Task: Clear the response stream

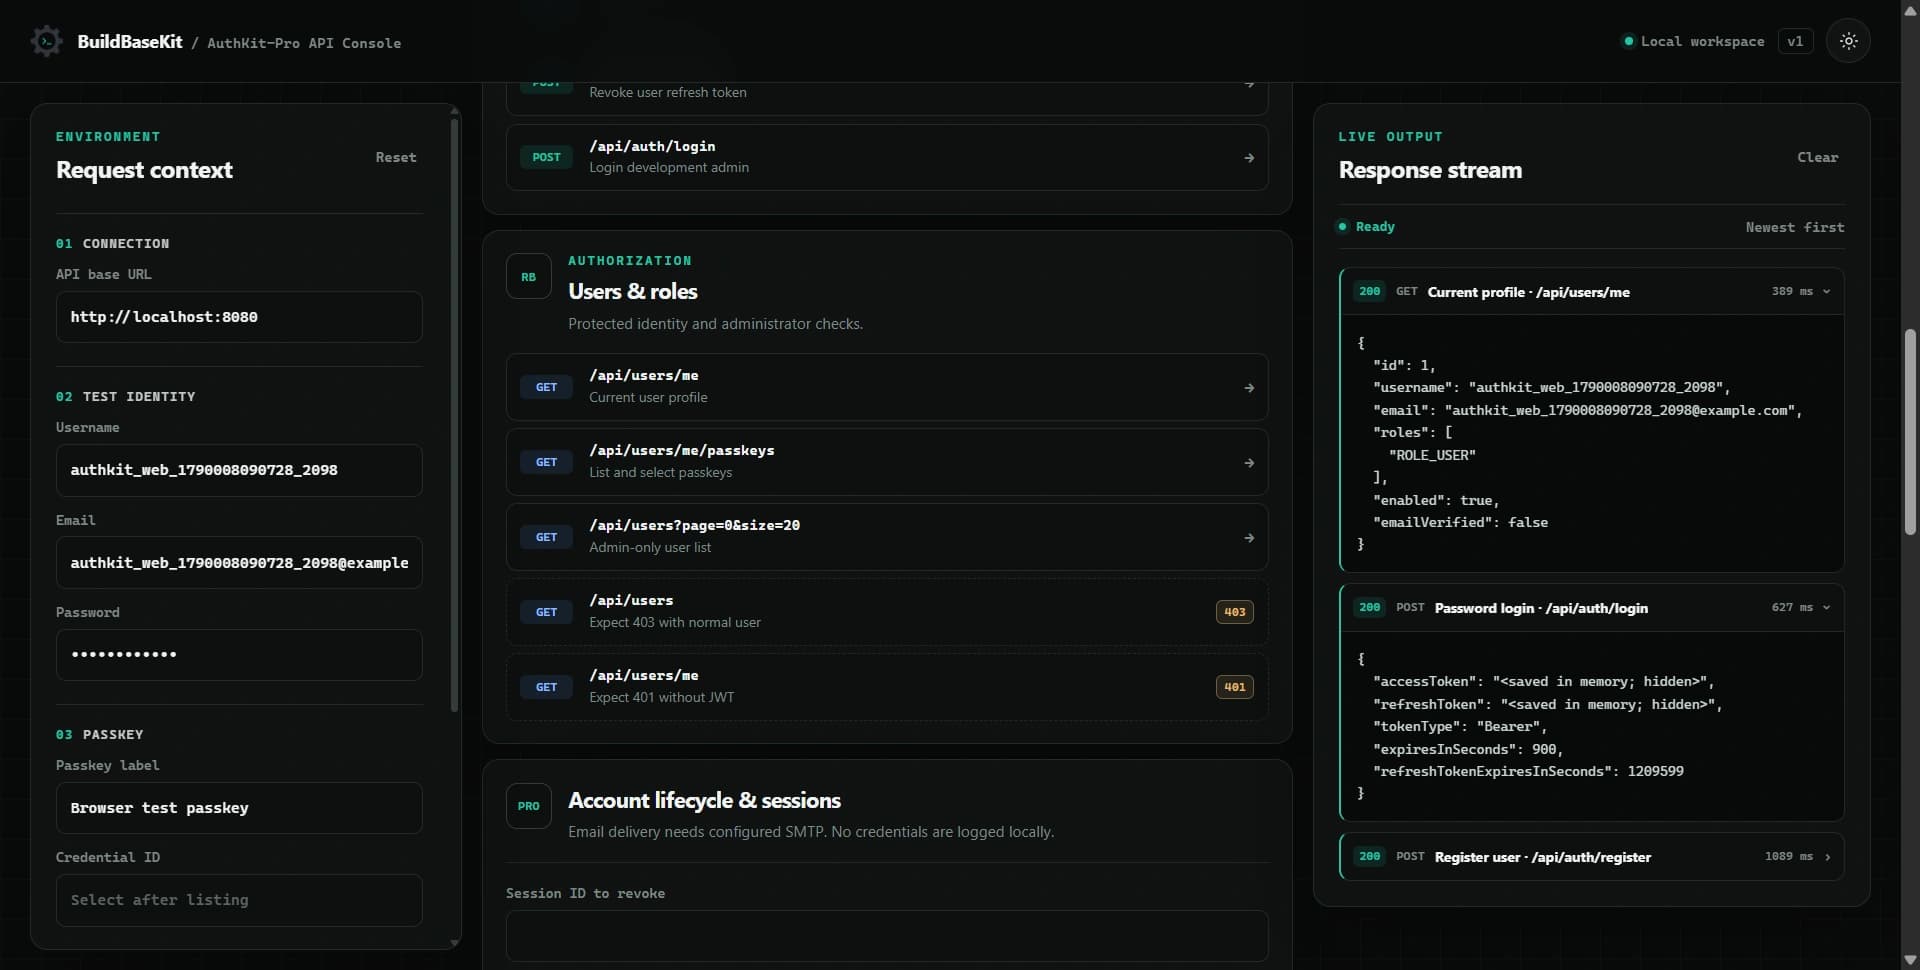Action: [1817, 157]
